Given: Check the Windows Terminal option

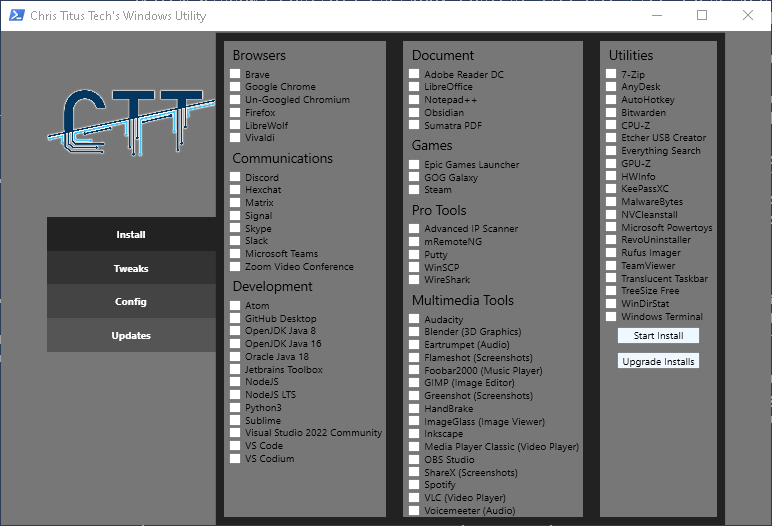Looking at the screenshot, I should click(611, 317).
